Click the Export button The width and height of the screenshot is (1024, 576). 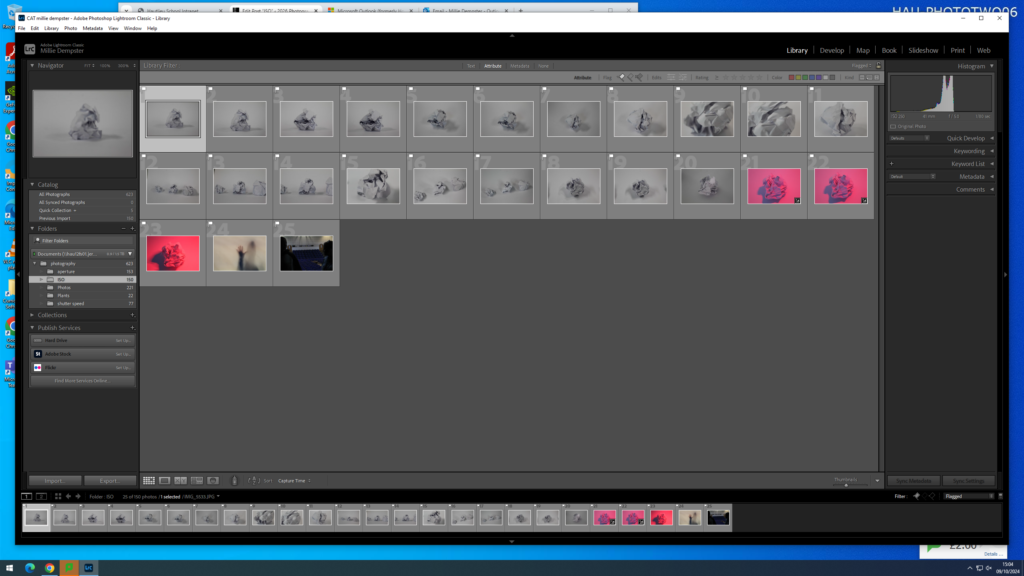pyautogui.click(x=110, y=481)
